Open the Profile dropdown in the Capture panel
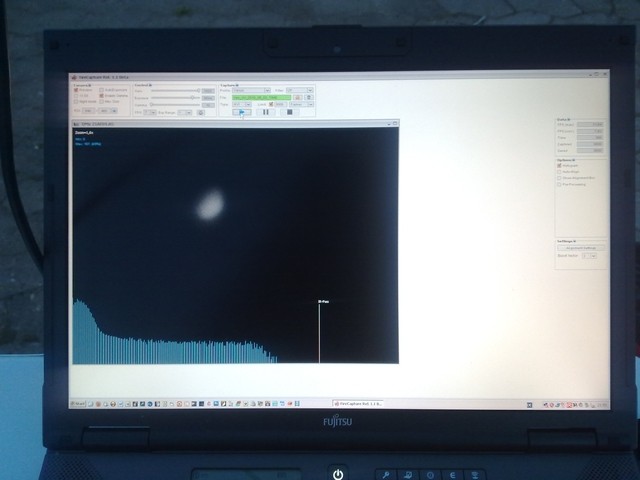The image size is (640, 480). pyautogui.click(x=251, y=90)
